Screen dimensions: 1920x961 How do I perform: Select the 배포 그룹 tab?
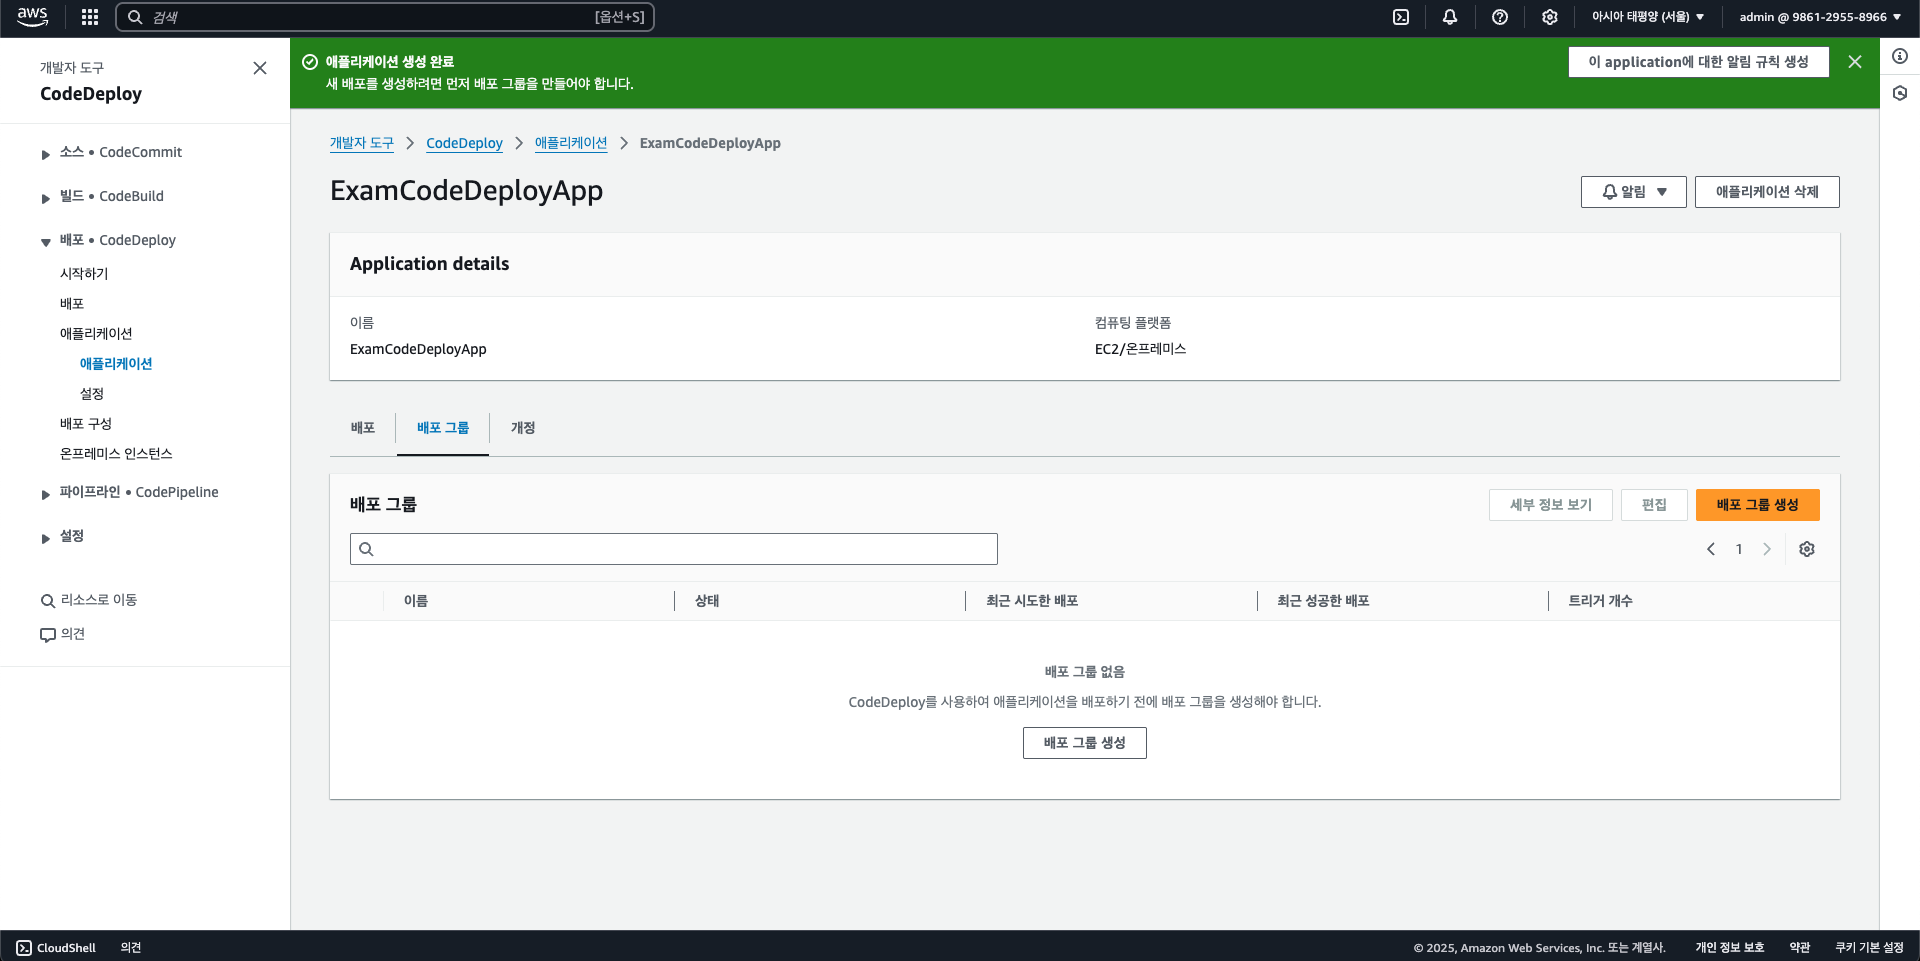443,428
